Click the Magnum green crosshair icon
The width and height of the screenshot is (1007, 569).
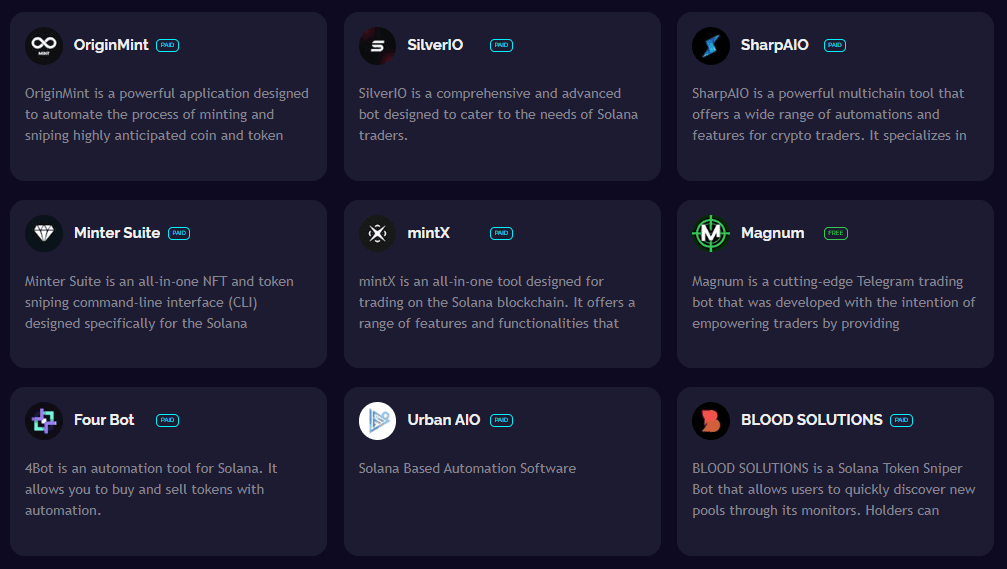(x=711, y=233)
